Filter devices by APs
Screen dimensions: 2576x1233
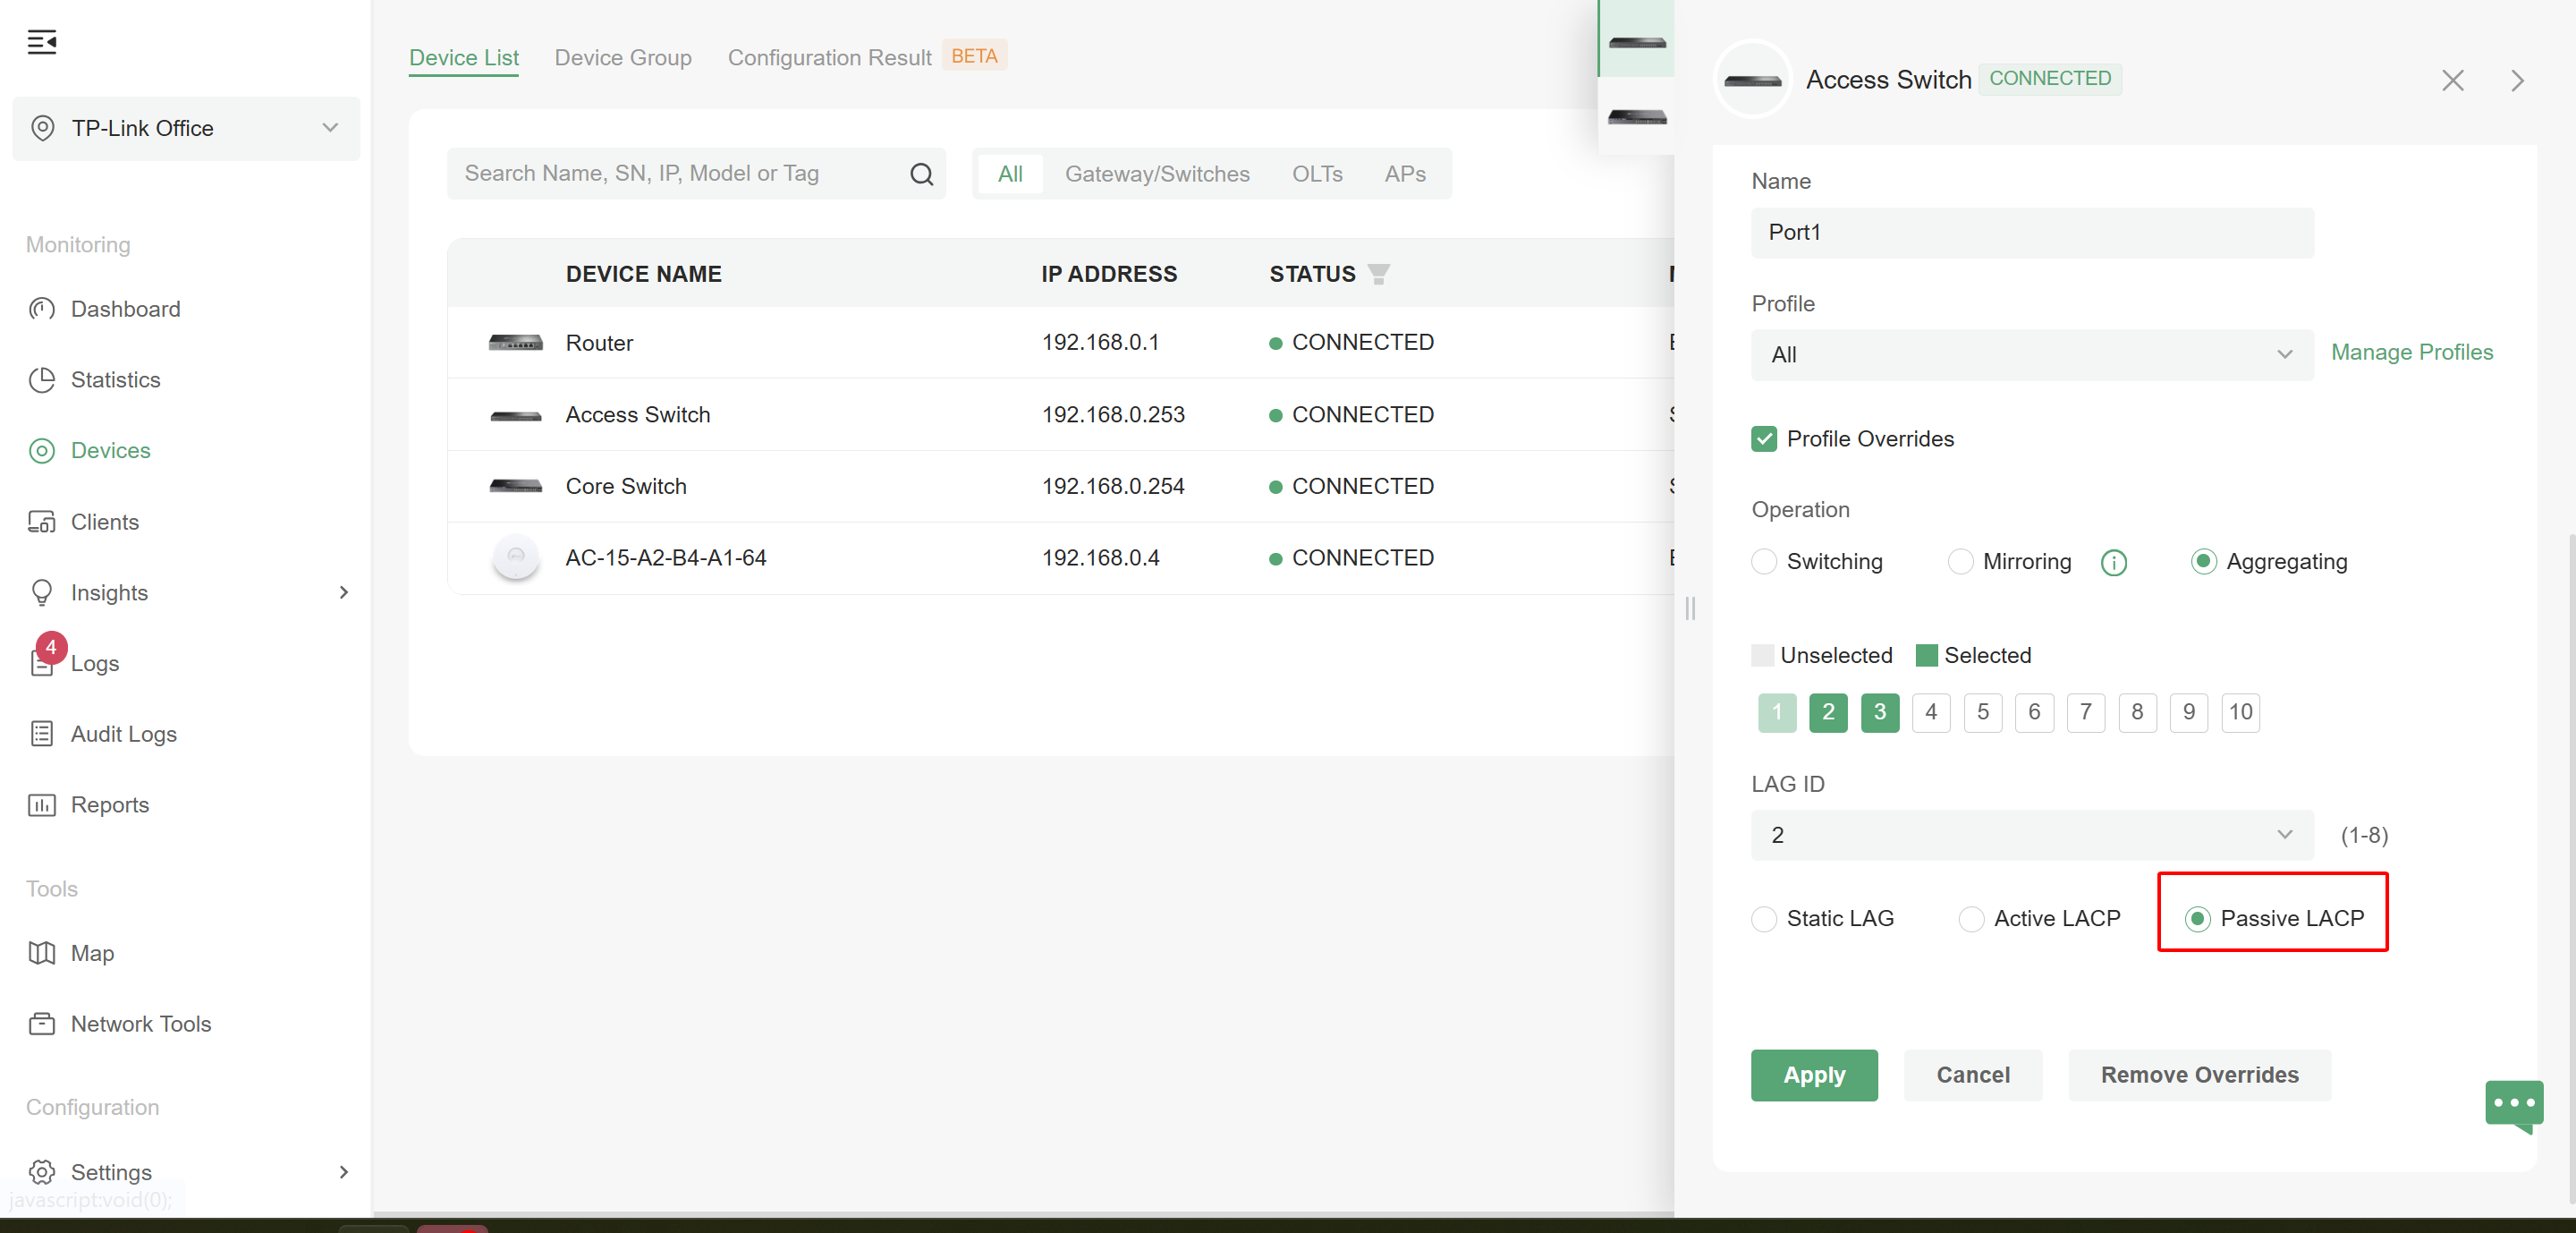pyautogui.click(x=1405, y=174)
